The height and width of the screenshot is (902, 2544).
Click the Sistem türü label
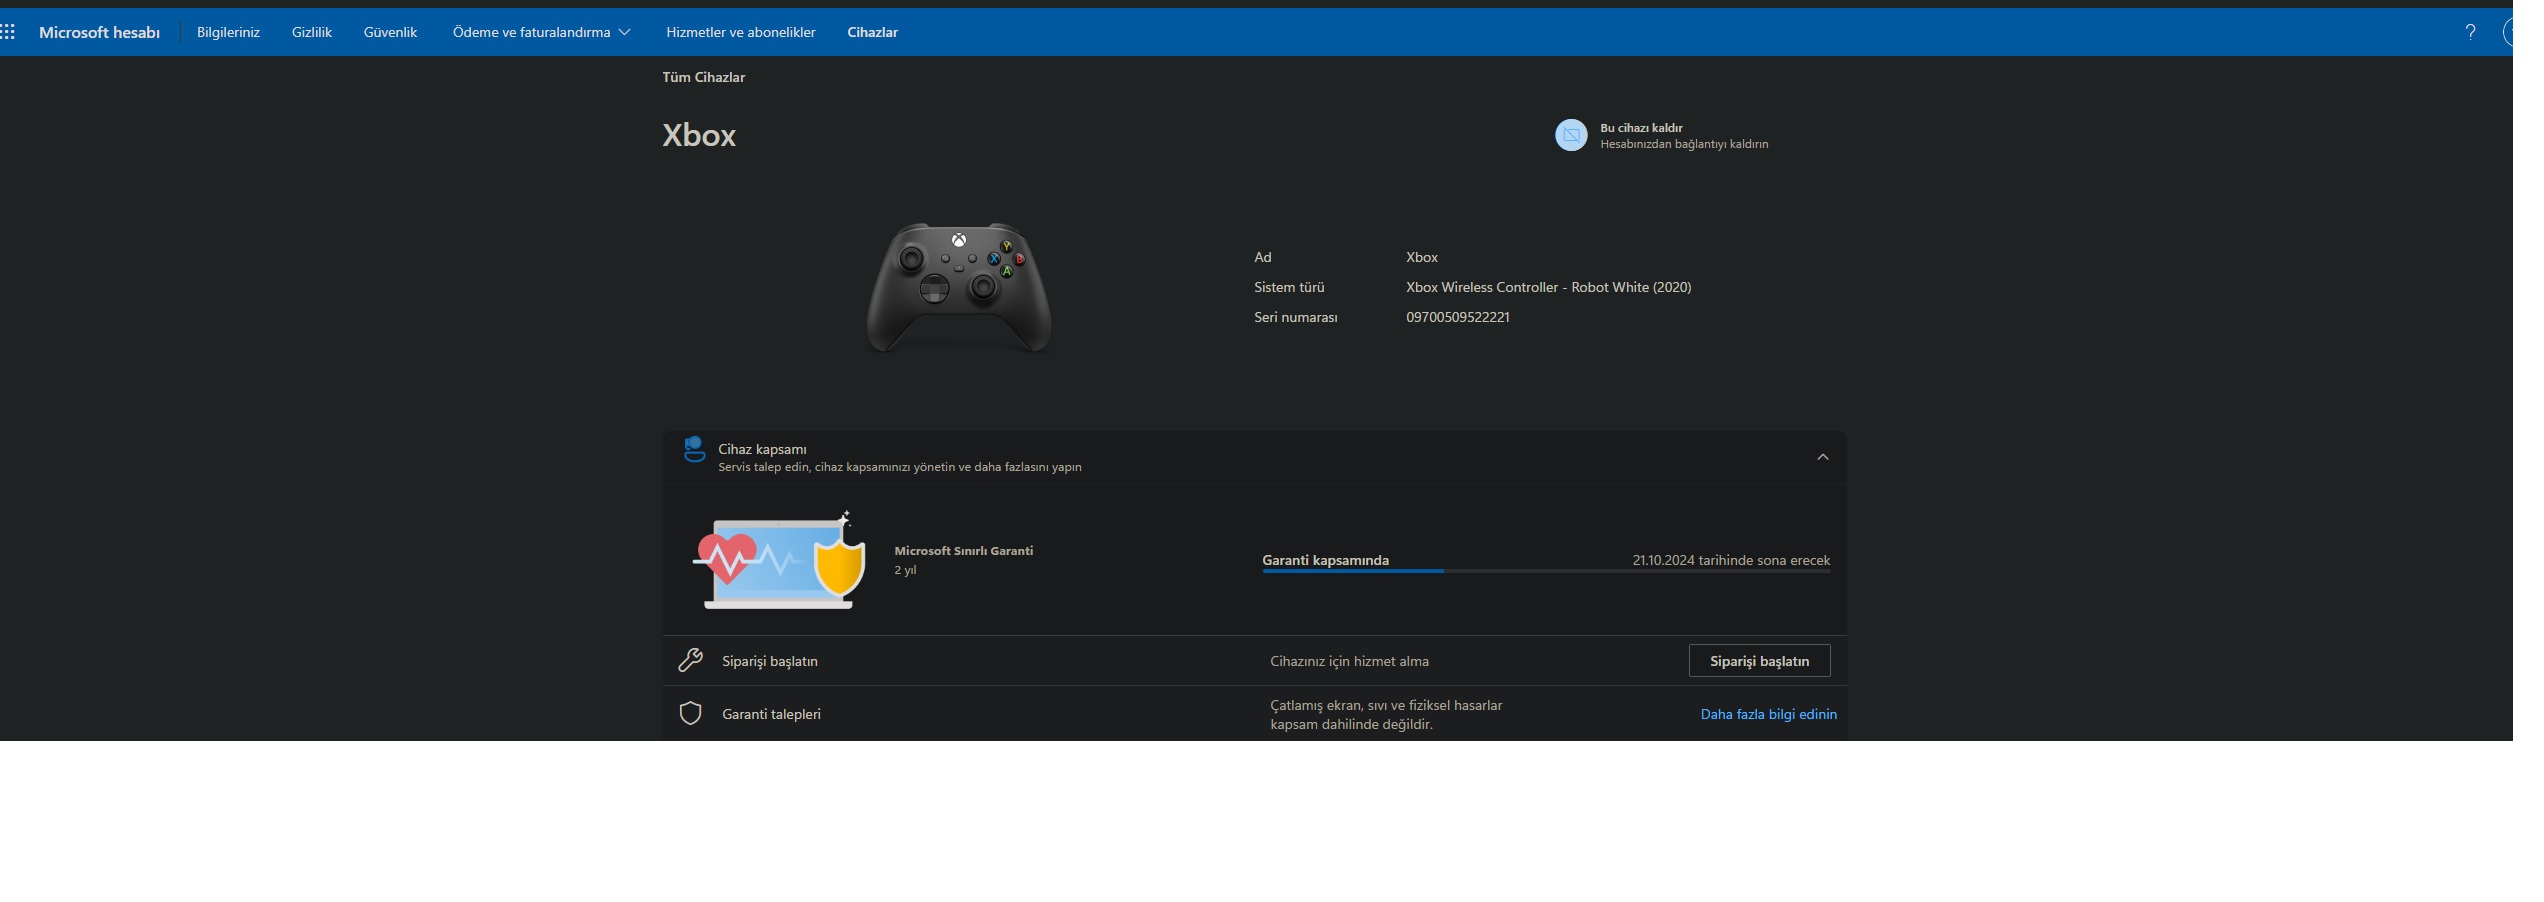(1289, 287)
